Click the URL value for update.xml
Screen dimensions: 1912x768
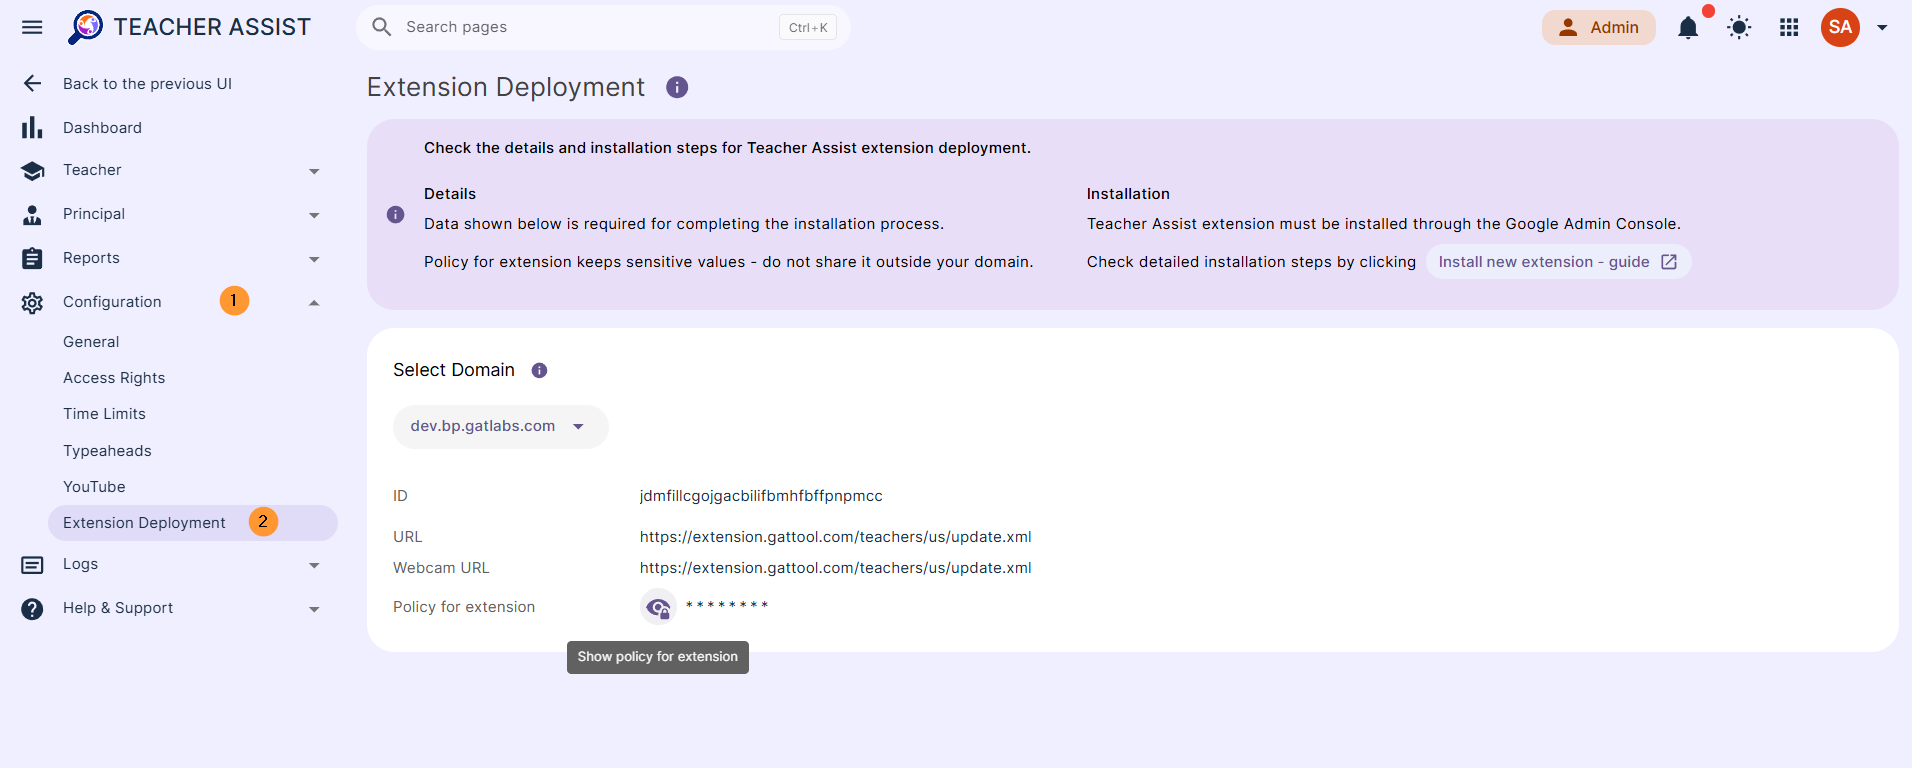pos(836,537)
